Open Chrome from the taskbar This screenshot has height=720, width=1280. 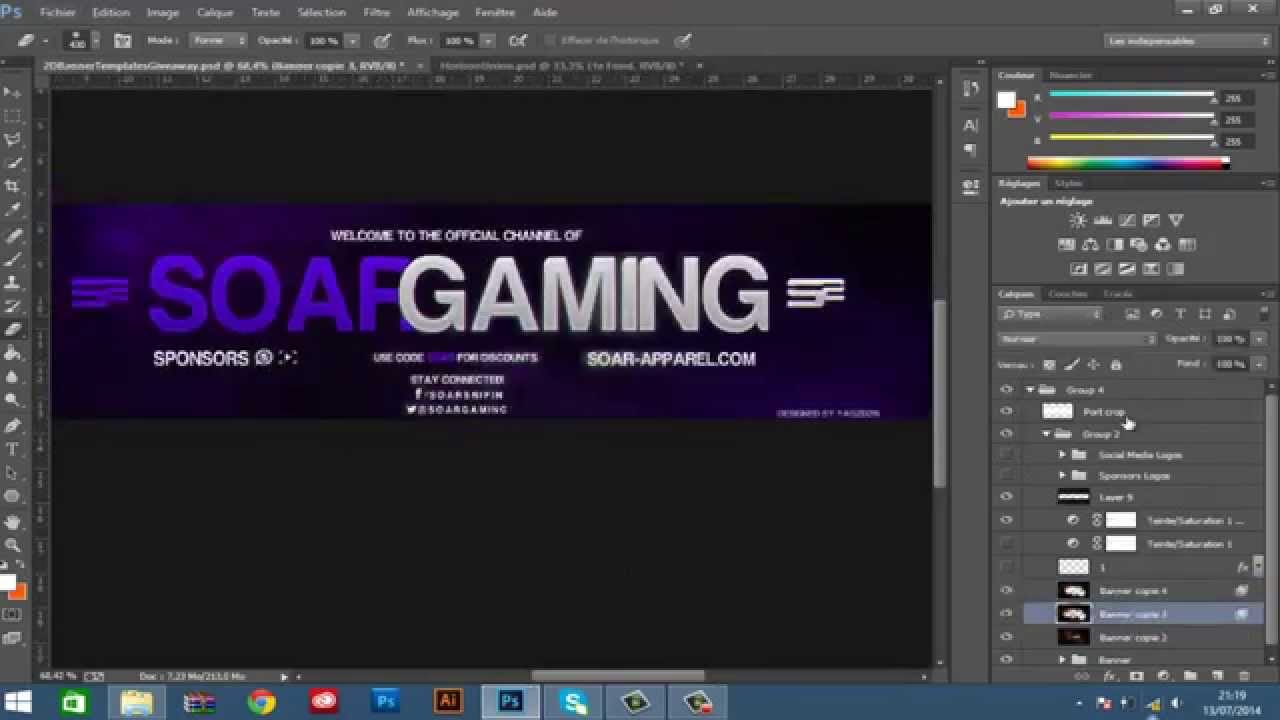tap(262, 702)
